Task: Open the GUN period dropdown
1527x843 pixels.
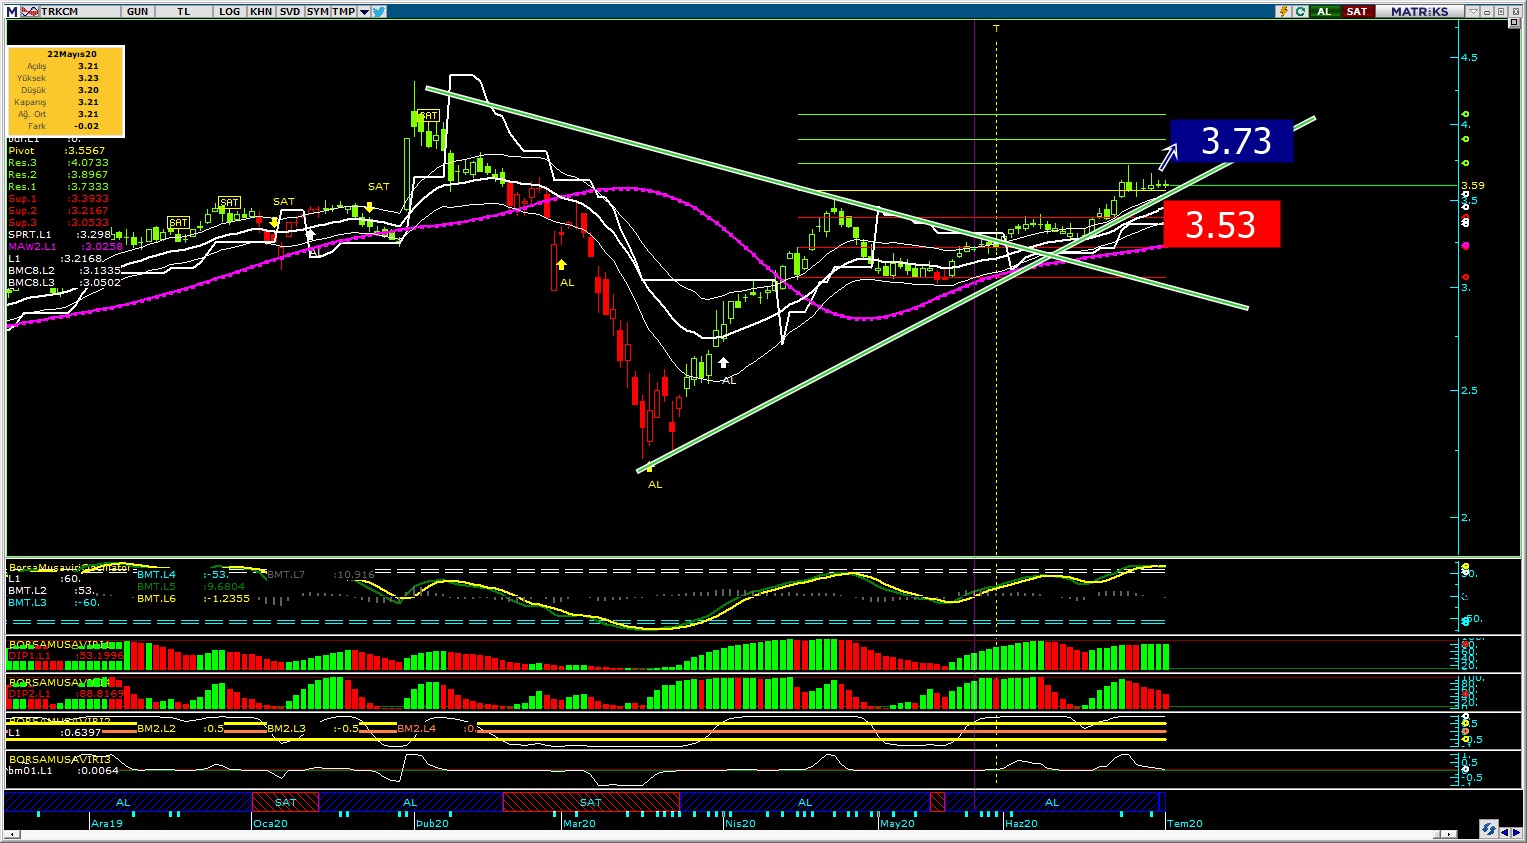Action: pos(138,12)
